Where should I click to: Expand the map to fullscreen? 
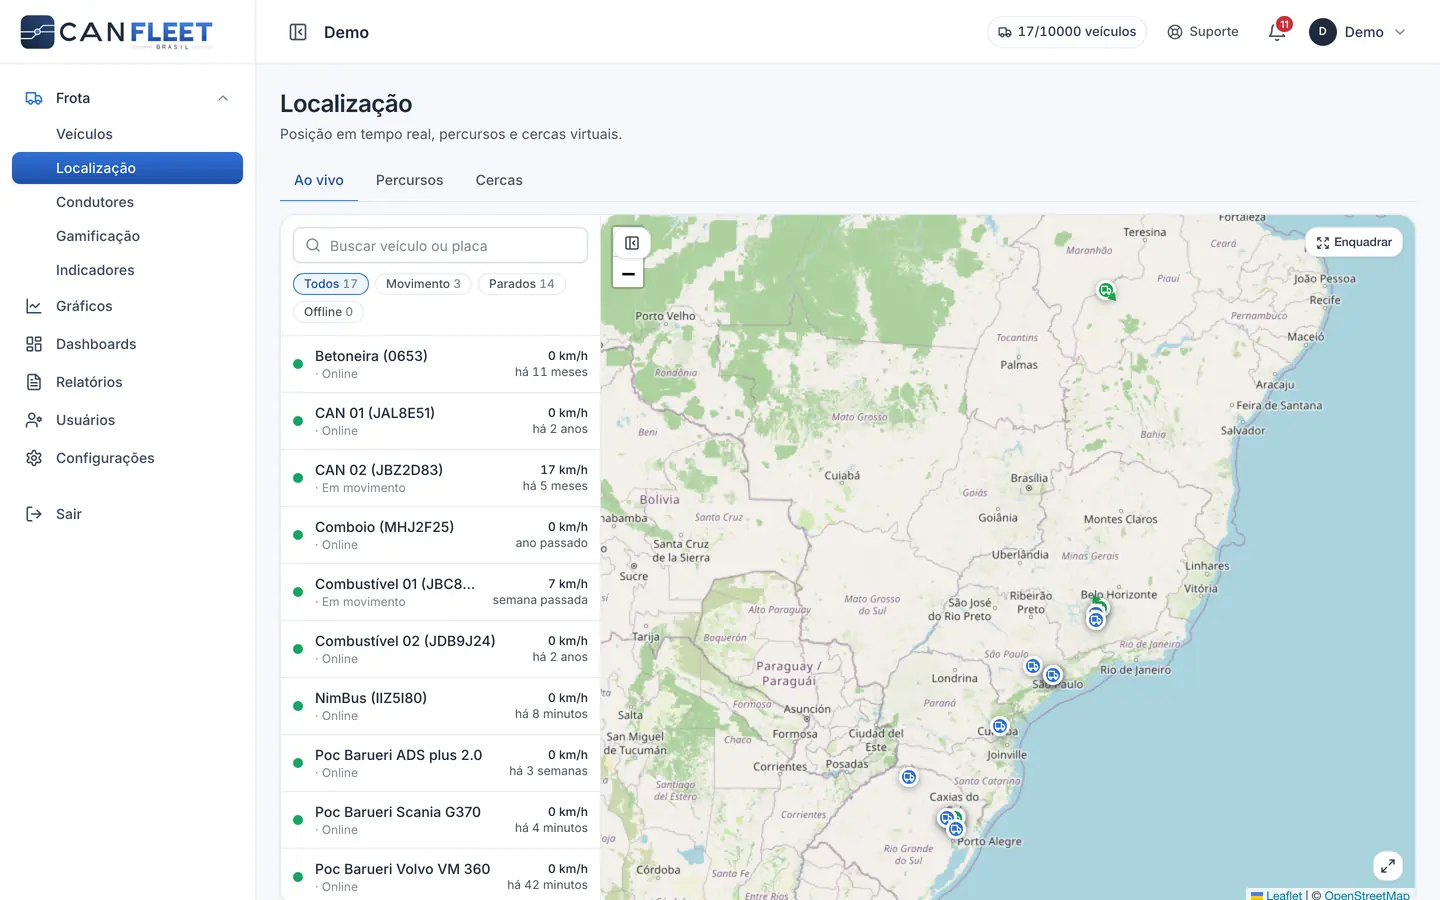[x=1388, y=866]
